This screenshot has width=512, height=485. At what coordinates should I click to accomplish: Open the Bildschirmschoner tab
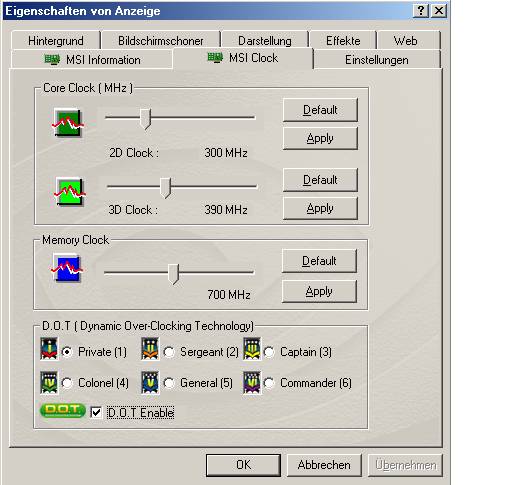pos(161,41)
